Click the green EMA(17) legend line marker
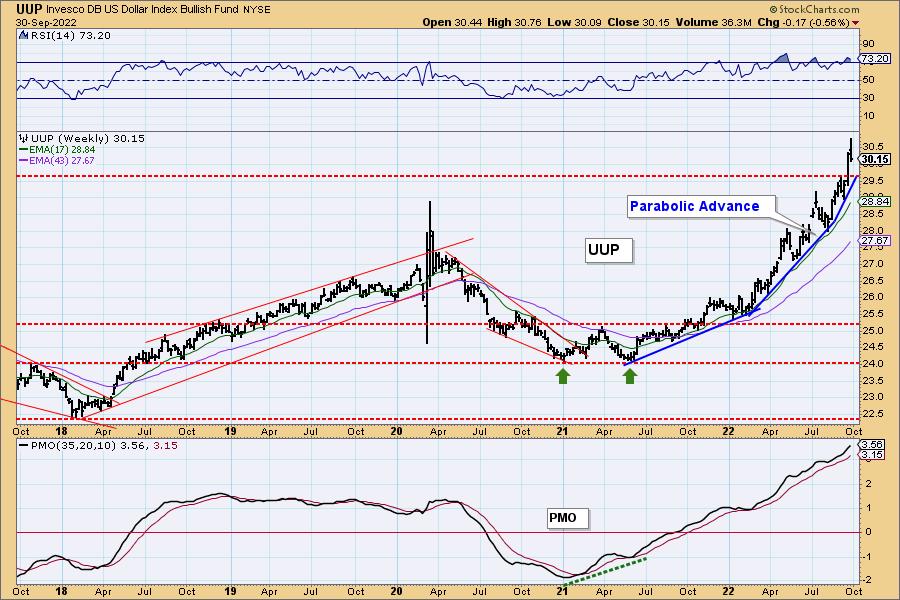 pyautogui.click(x=24, y=149)
